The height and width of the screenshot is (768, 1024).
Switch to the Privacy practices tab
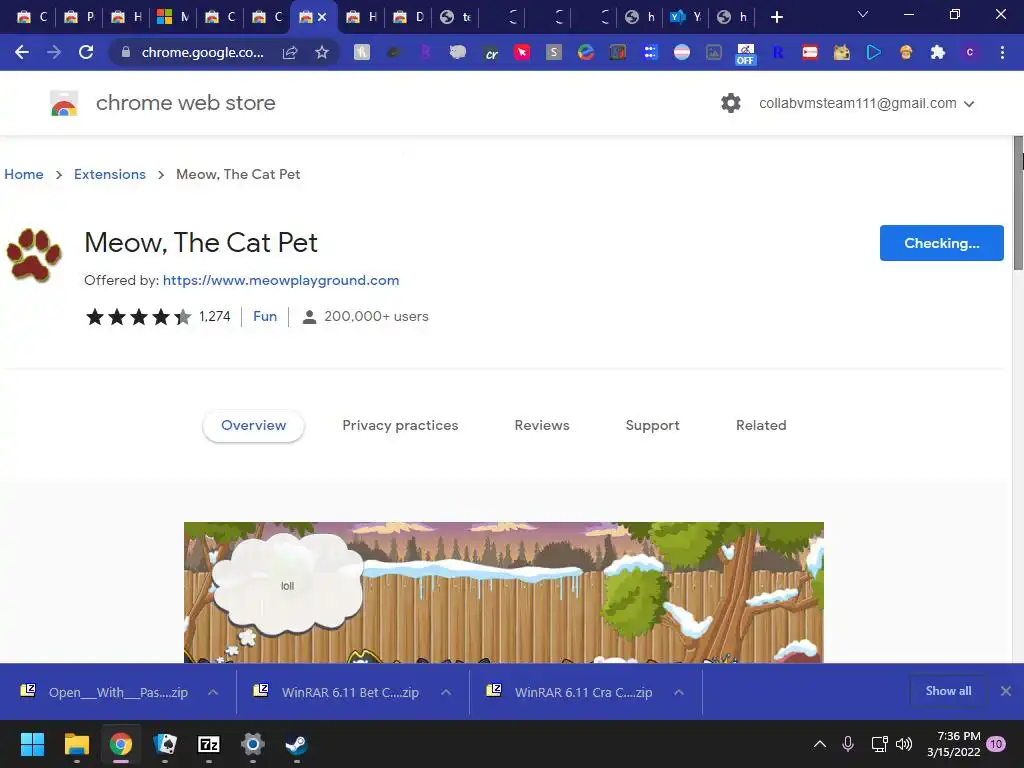pyautogui.click(x=400, y=425)
